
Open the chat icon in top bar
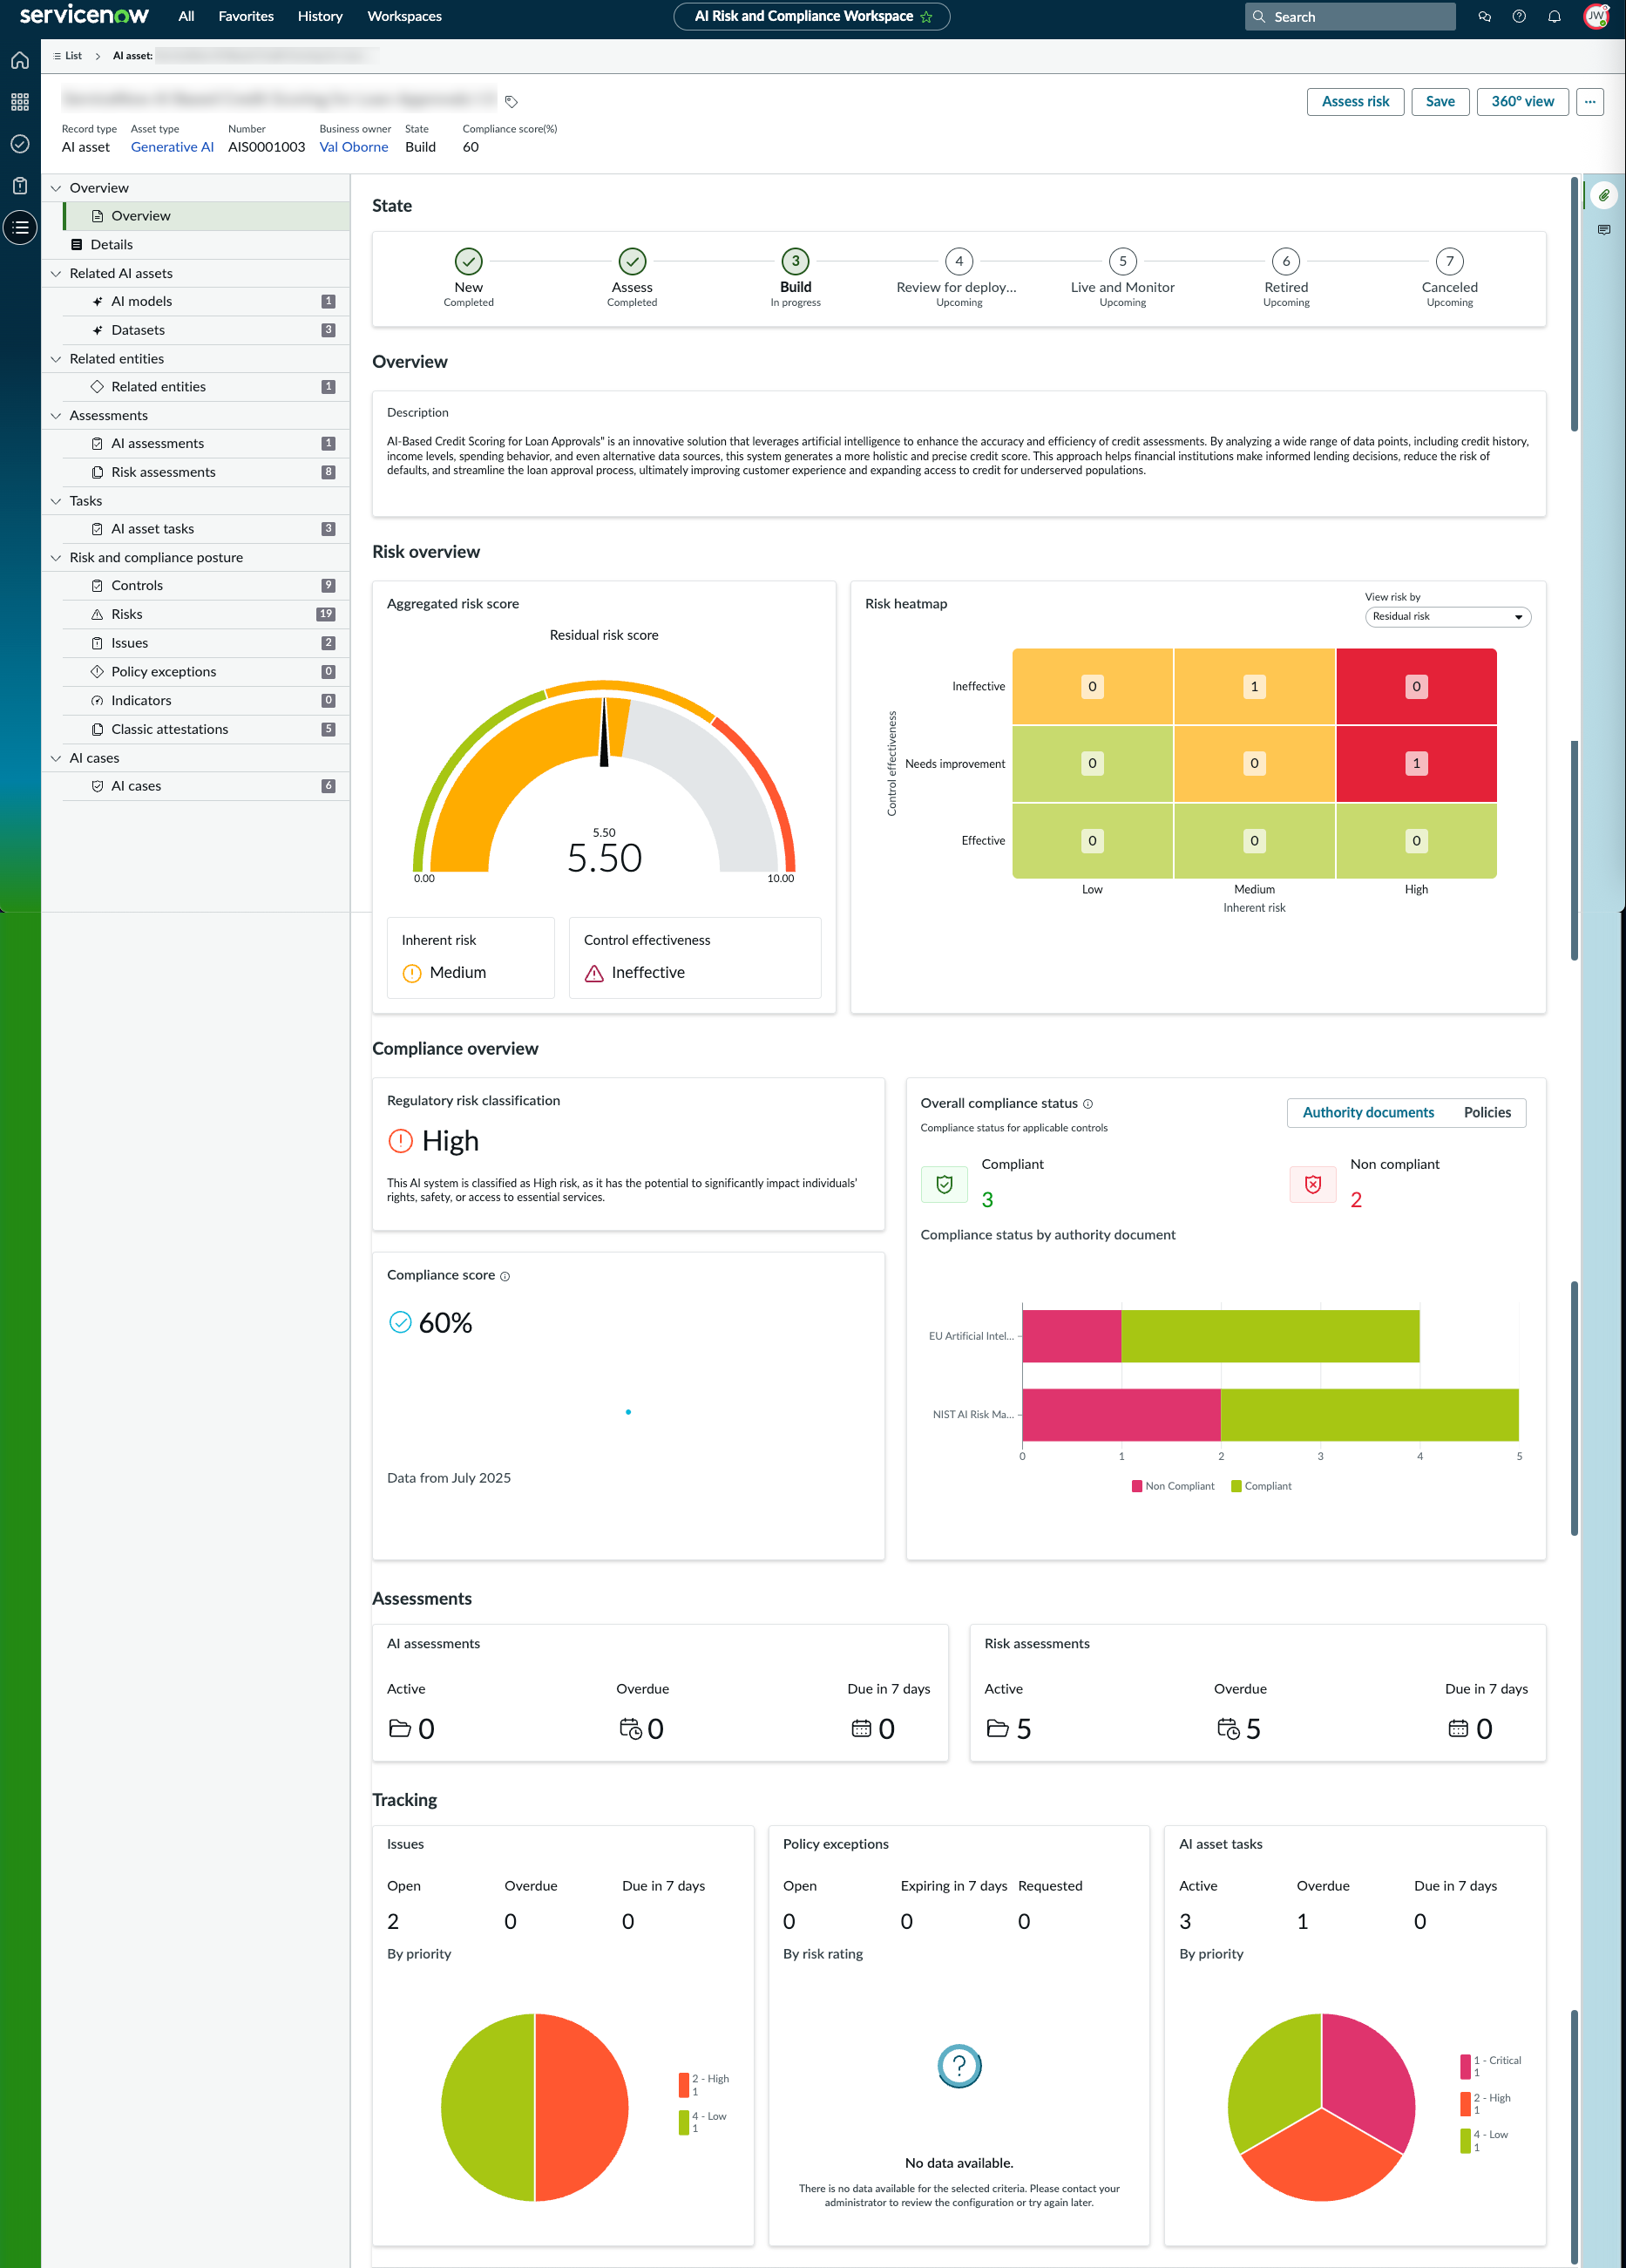point(1484,16)
